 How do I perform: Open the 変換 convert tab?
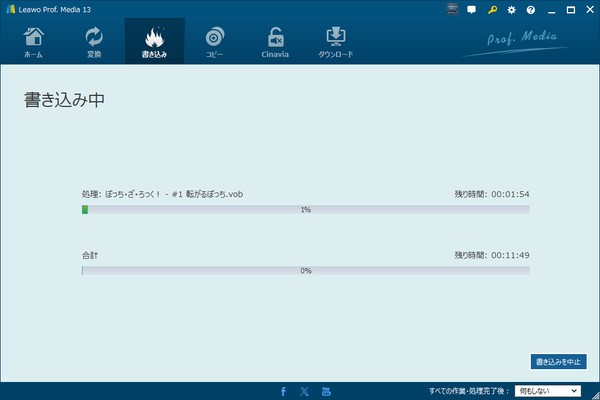coord(94,41)
